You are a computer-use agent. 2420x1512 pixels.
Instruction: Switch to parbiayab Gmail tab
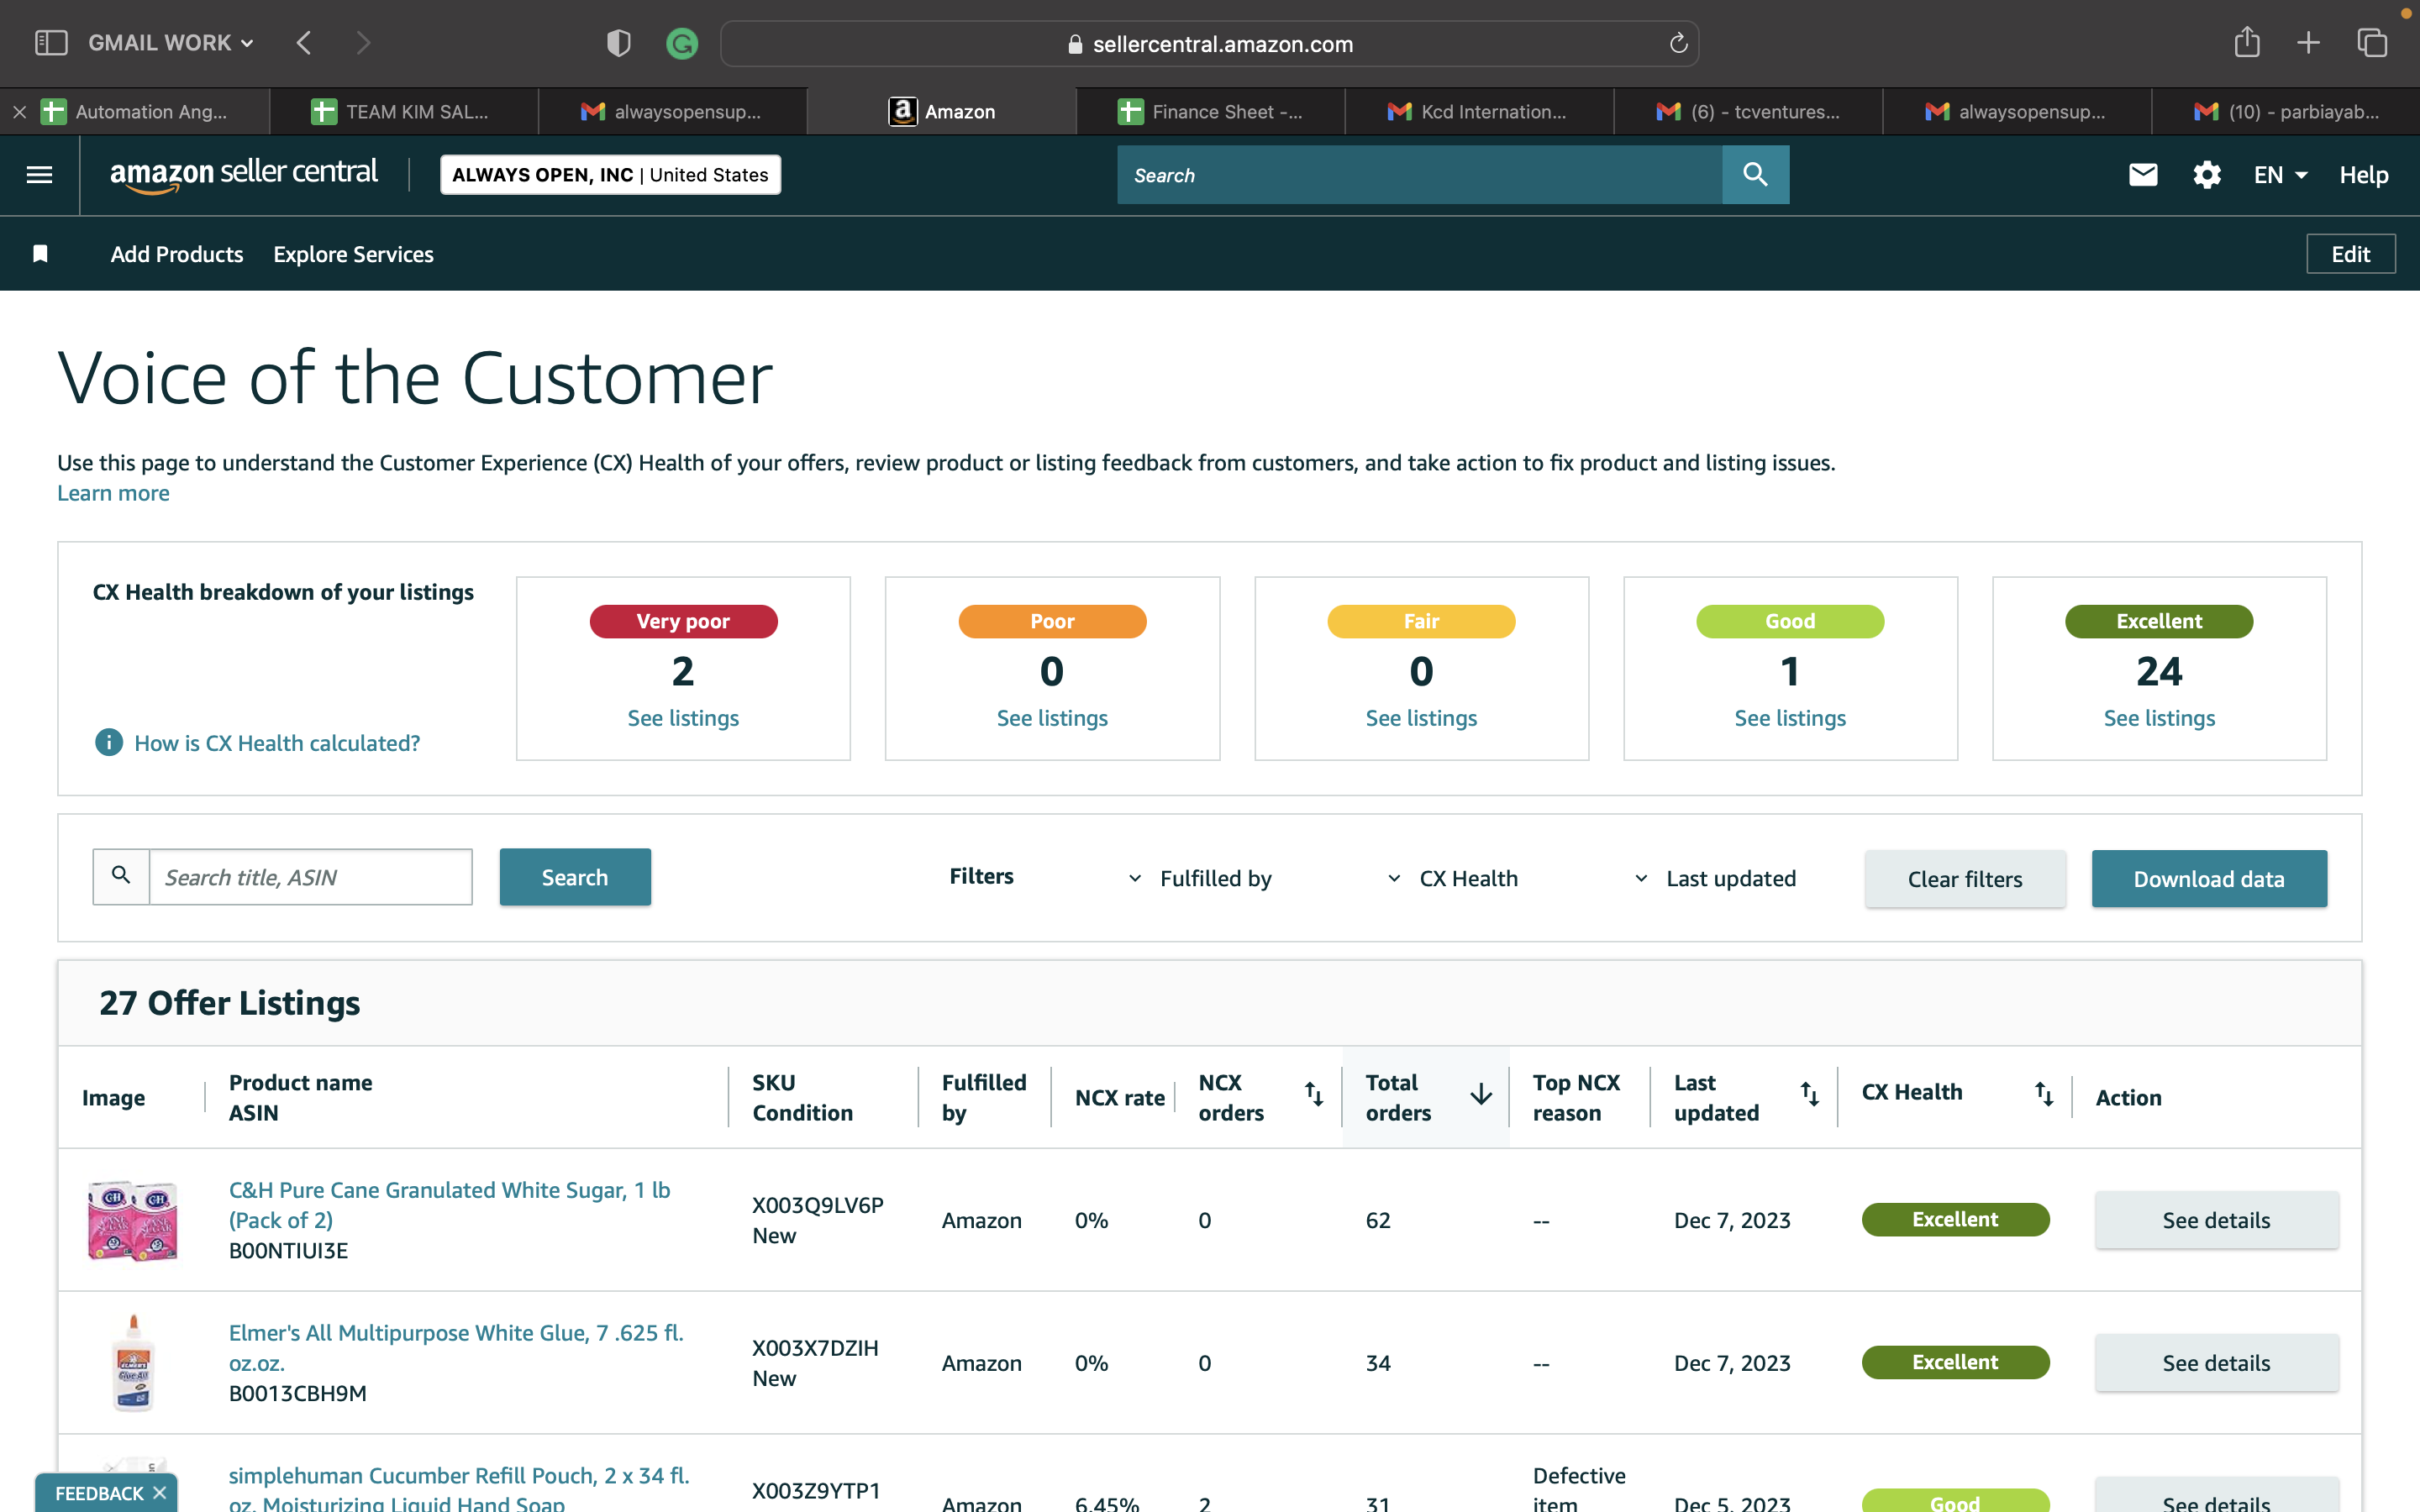click(x=2286, y=112)
